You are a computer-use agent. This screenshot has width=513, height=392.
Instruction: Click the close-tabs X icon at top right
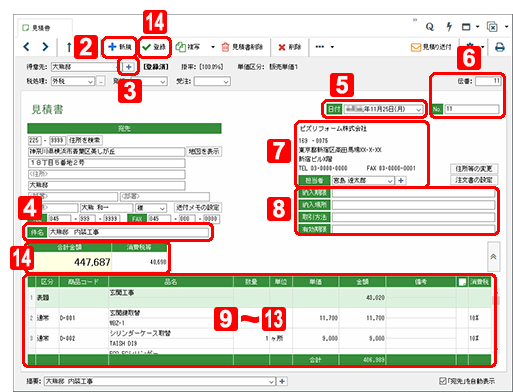coord(492,27)
